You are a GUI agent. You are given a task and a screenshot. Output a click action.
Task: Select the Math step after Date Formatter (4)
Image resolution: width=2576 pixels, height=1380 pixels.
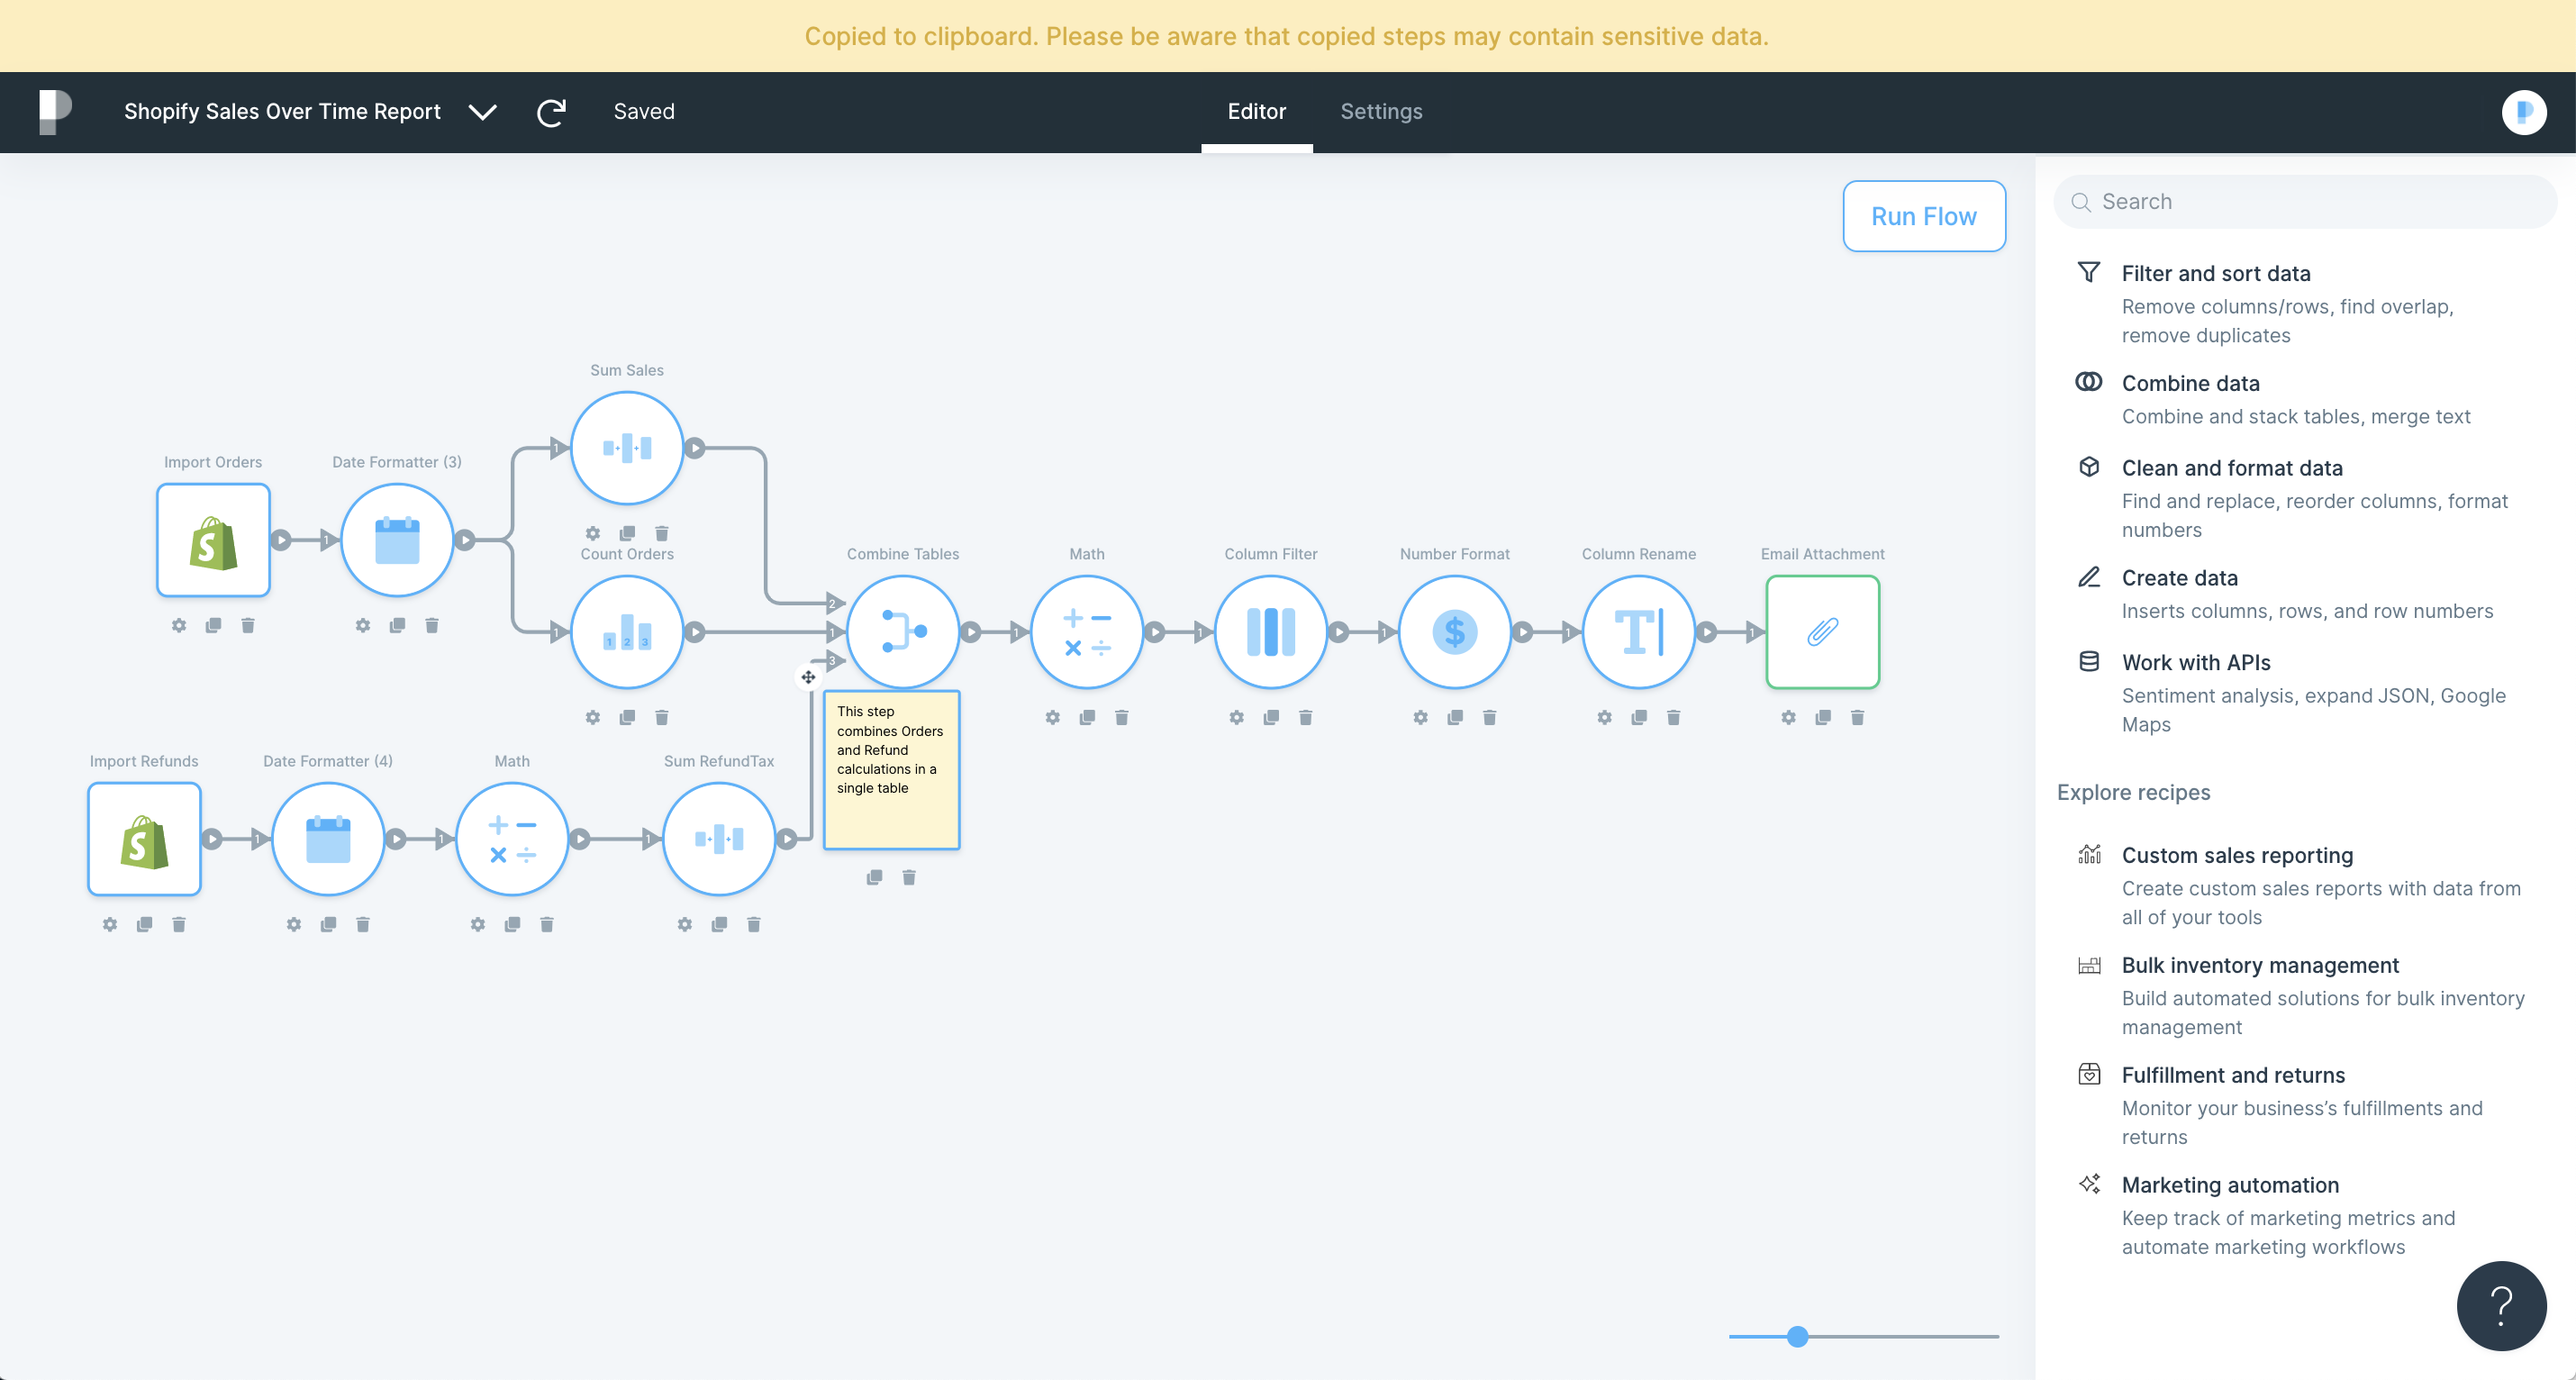coord(512,839)
